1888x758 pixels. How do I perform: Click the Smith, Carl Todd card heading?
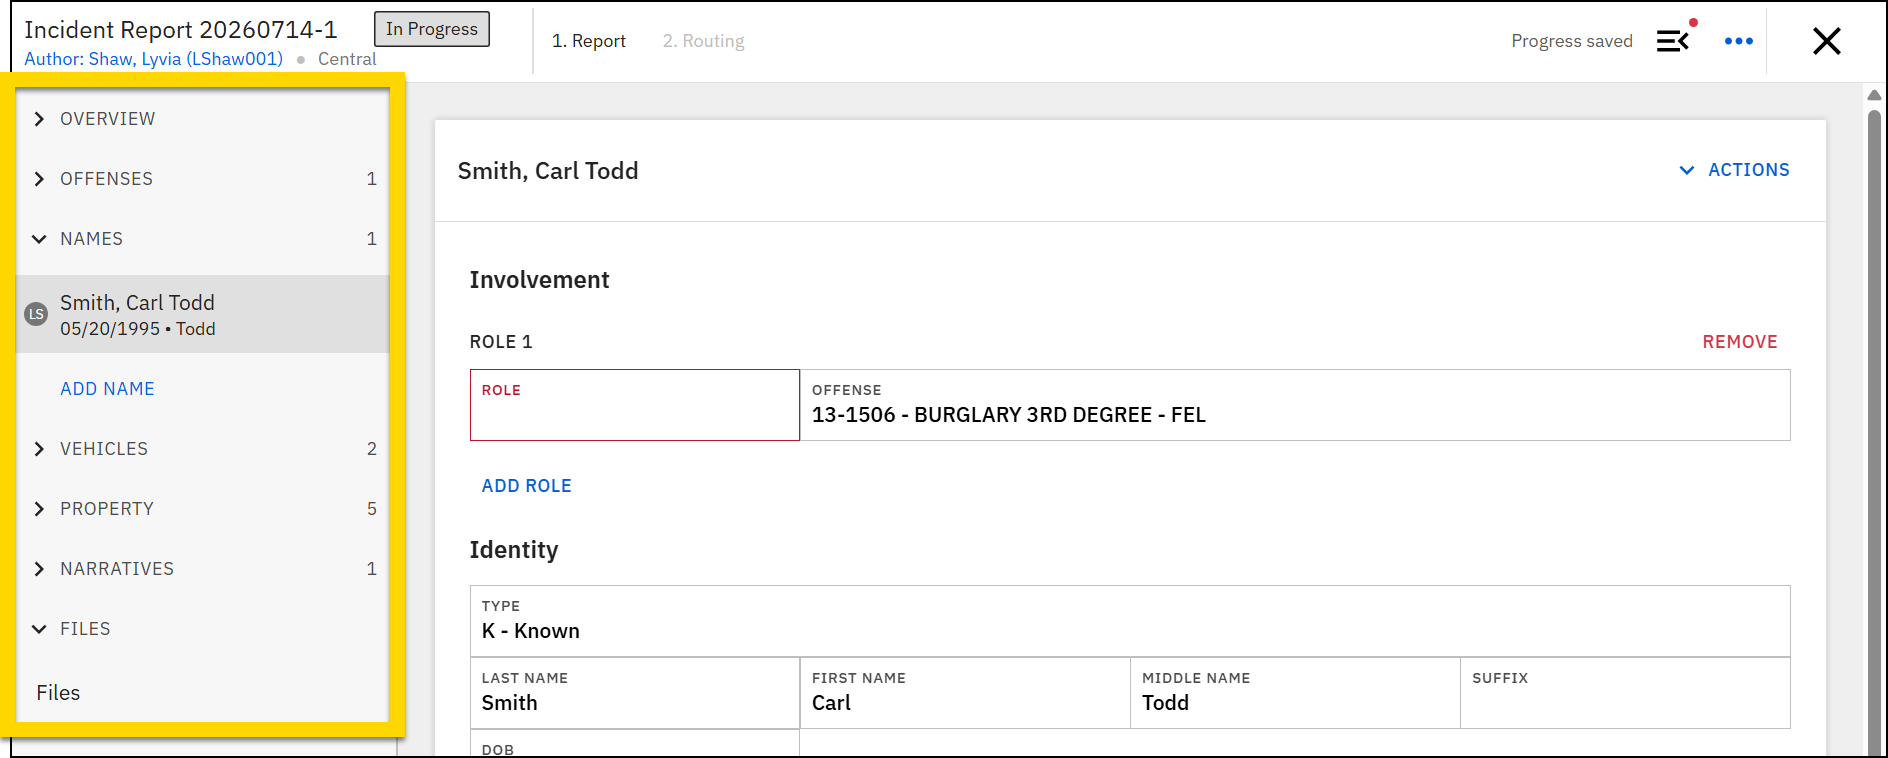548,171
